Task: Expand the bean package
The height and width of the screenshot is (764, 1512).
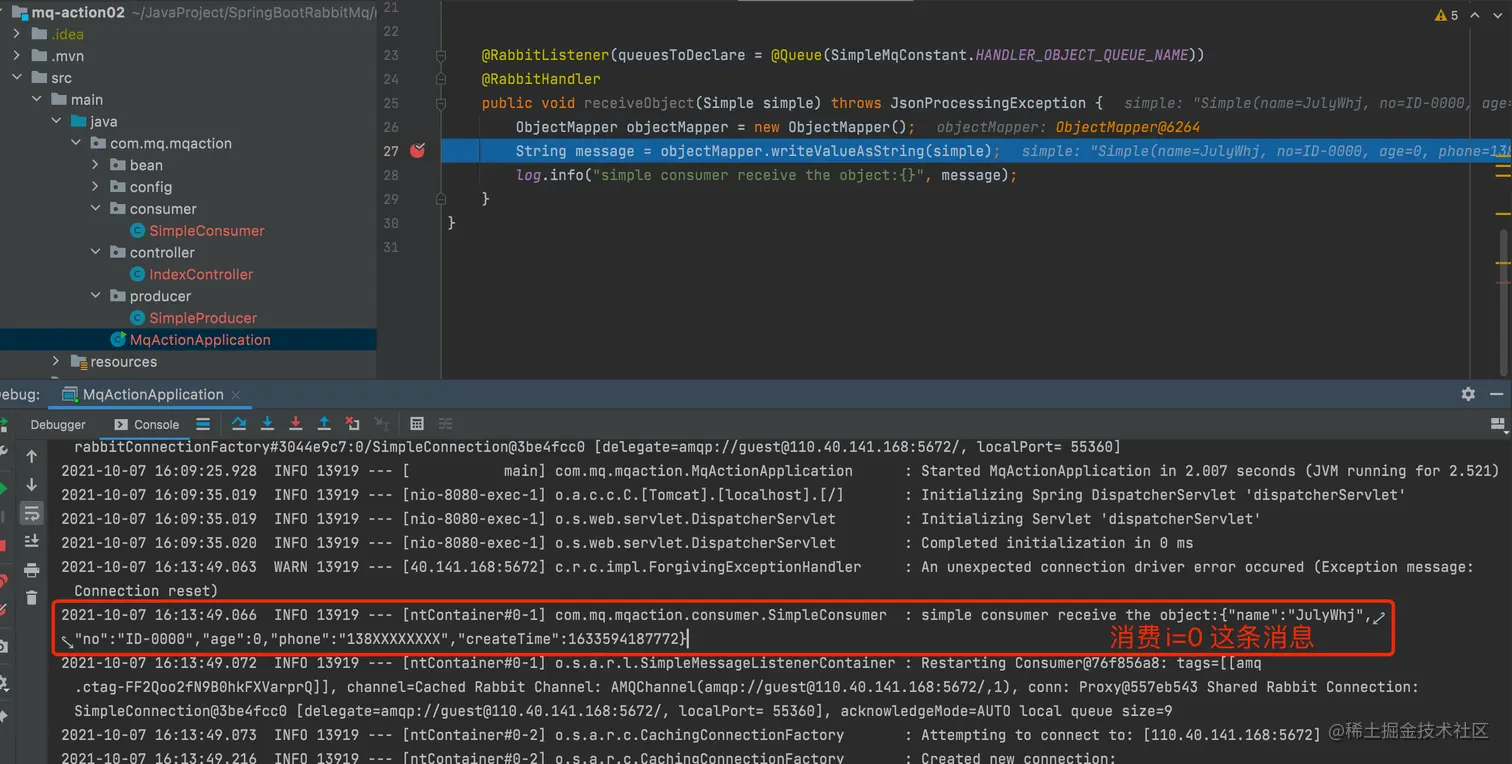Action: click(96, 165)
